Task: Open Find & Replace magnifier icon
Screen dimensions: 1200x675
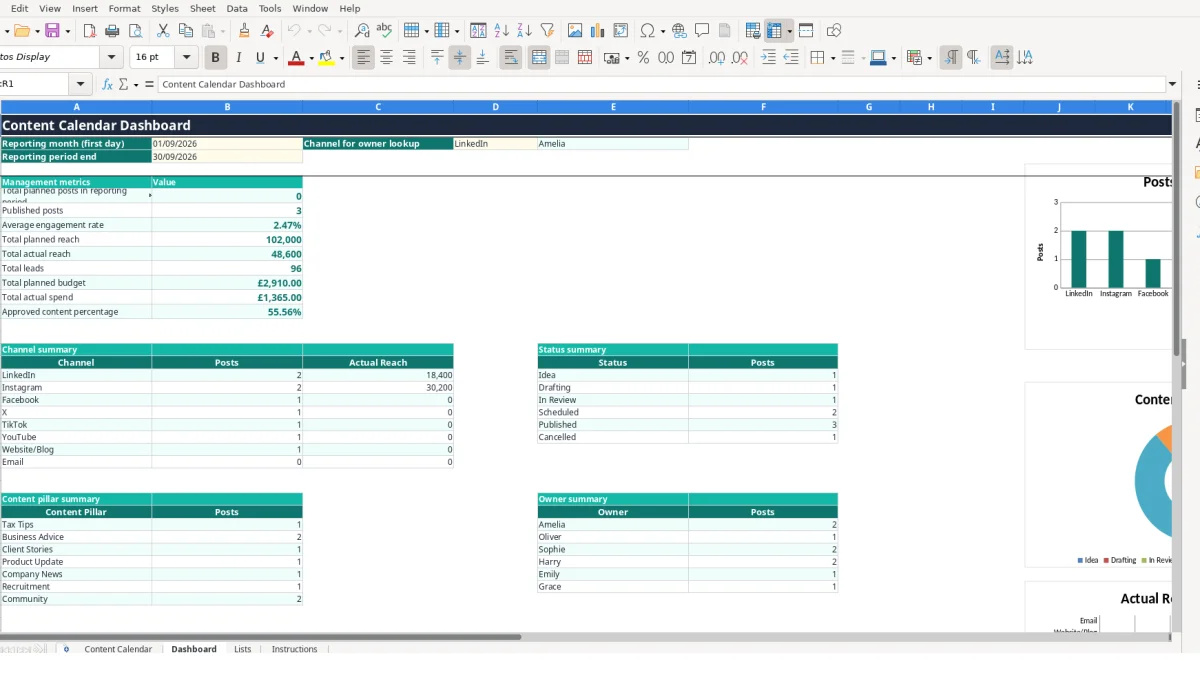Action: 362,31
